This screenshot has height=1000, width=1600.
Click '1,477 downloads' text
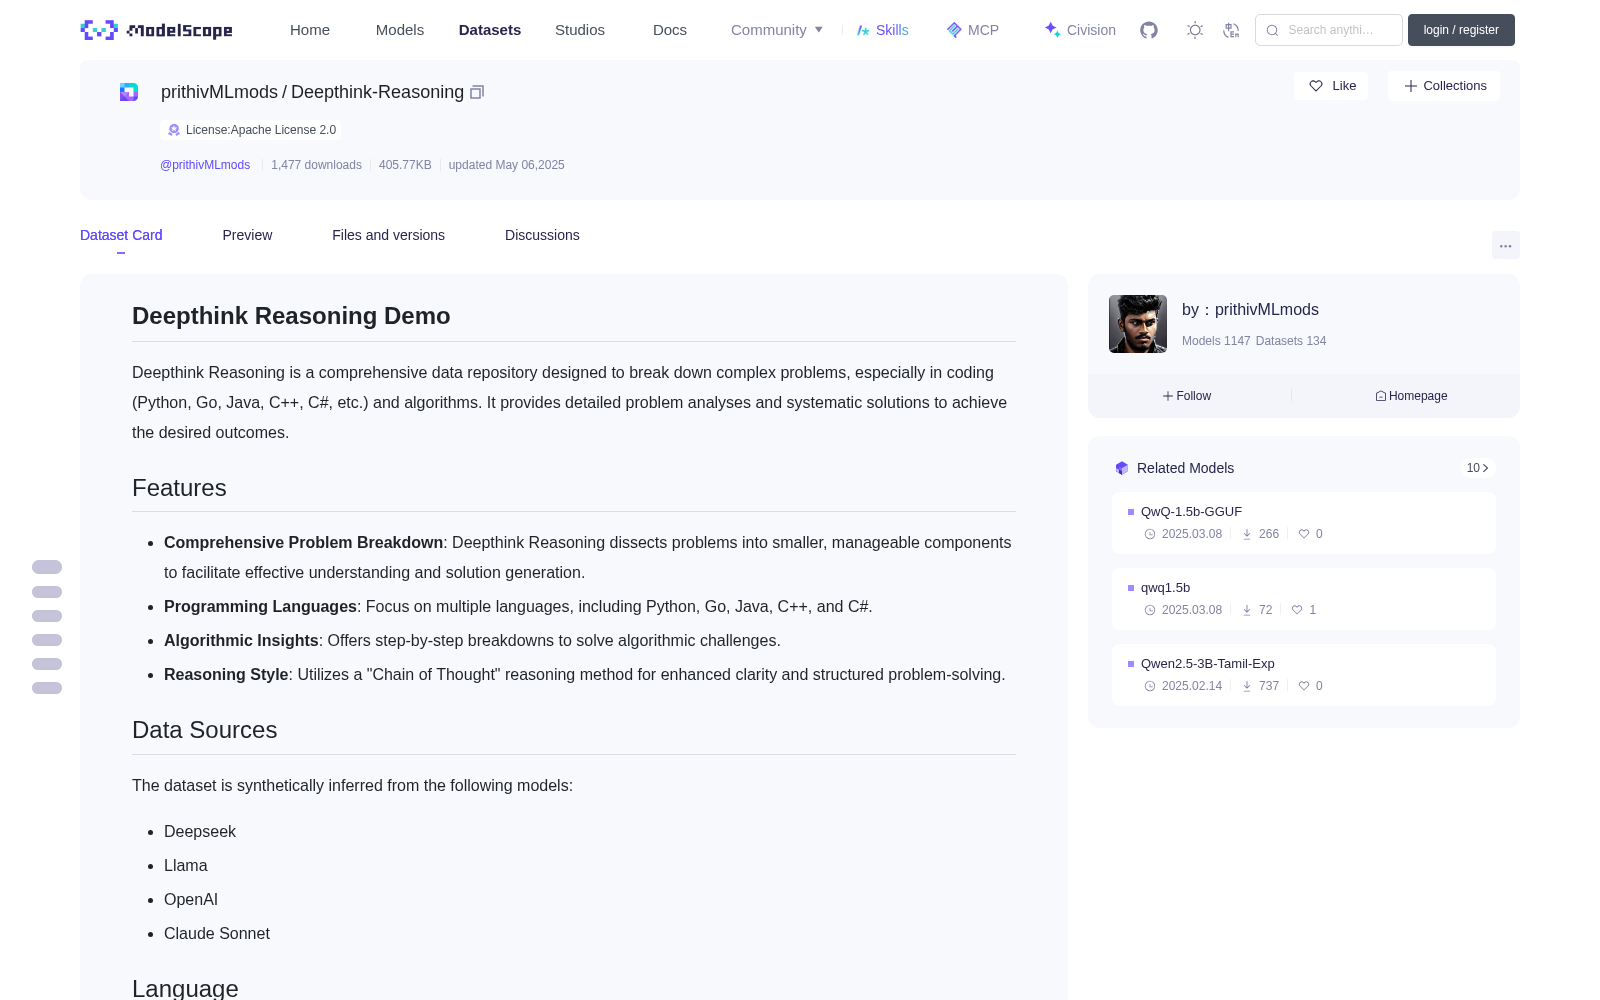316,165
